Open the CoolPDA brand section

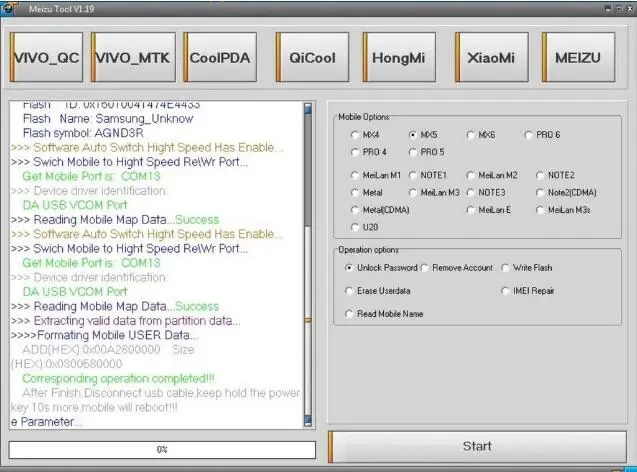coord(220,57)
